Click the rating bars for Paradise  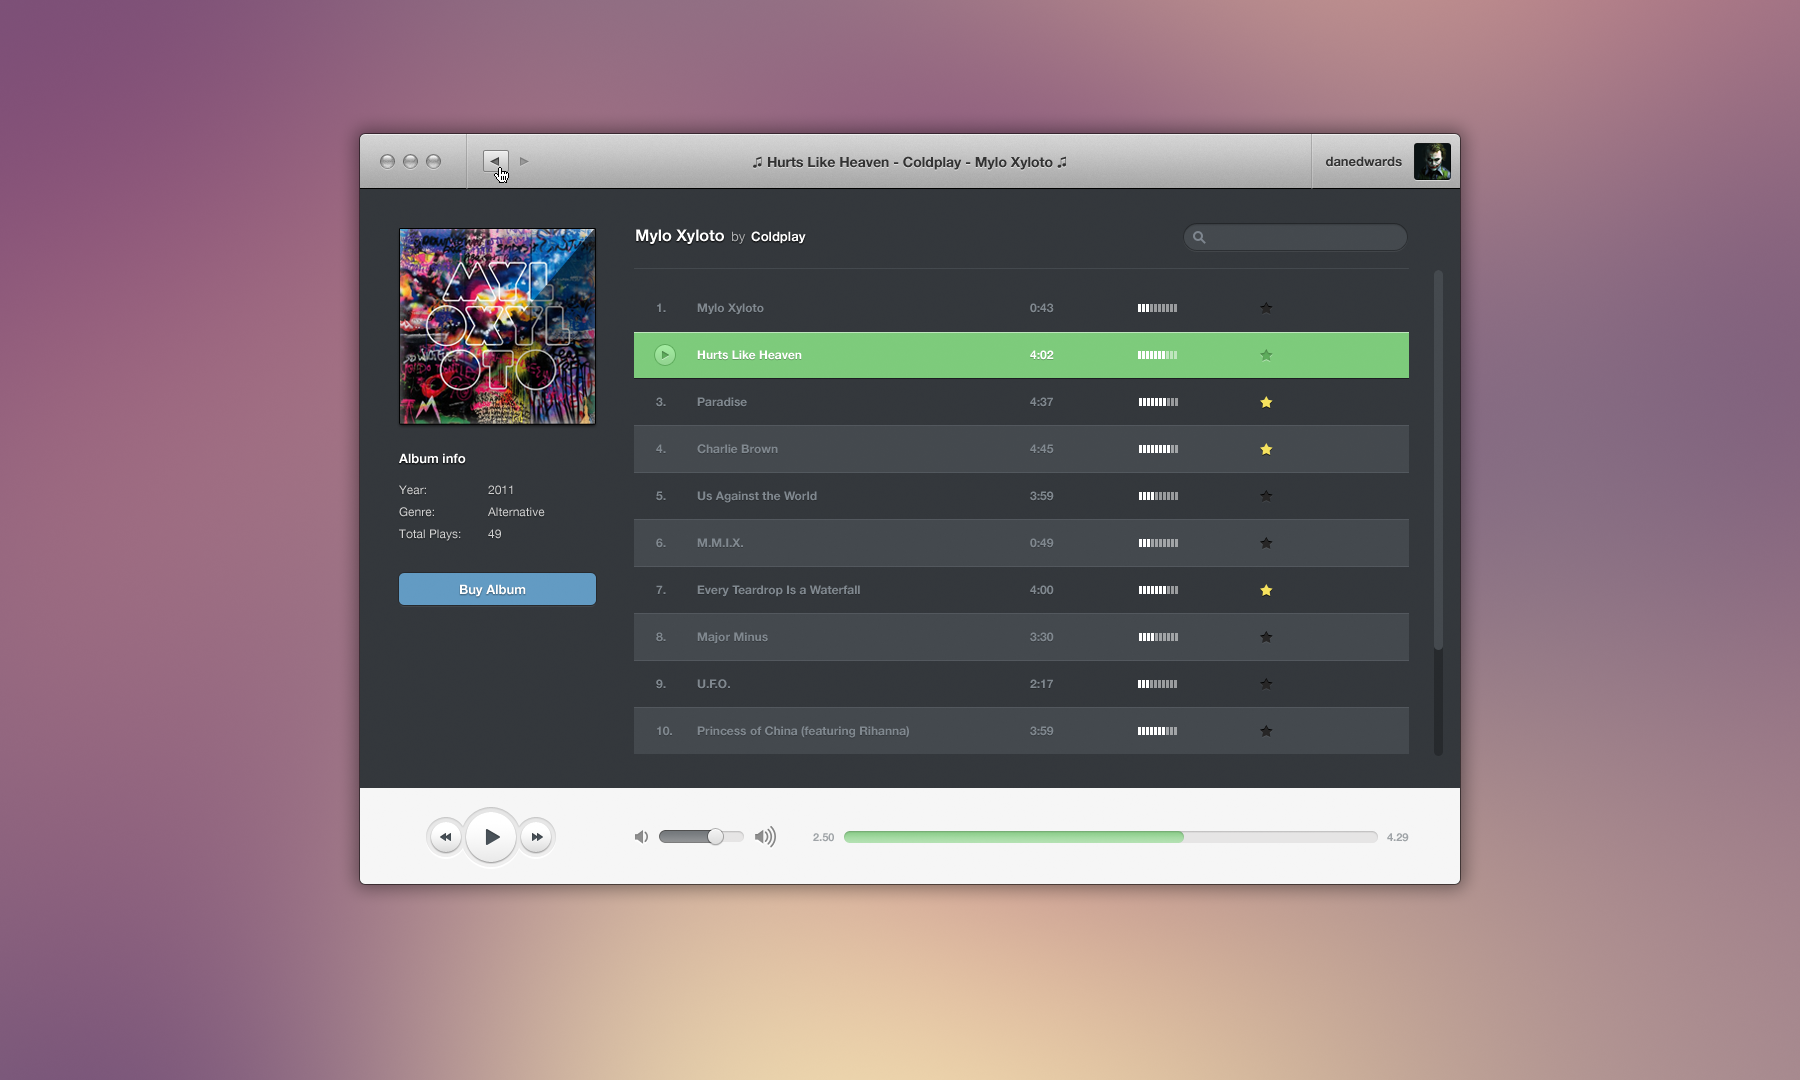click(1158, 402)
